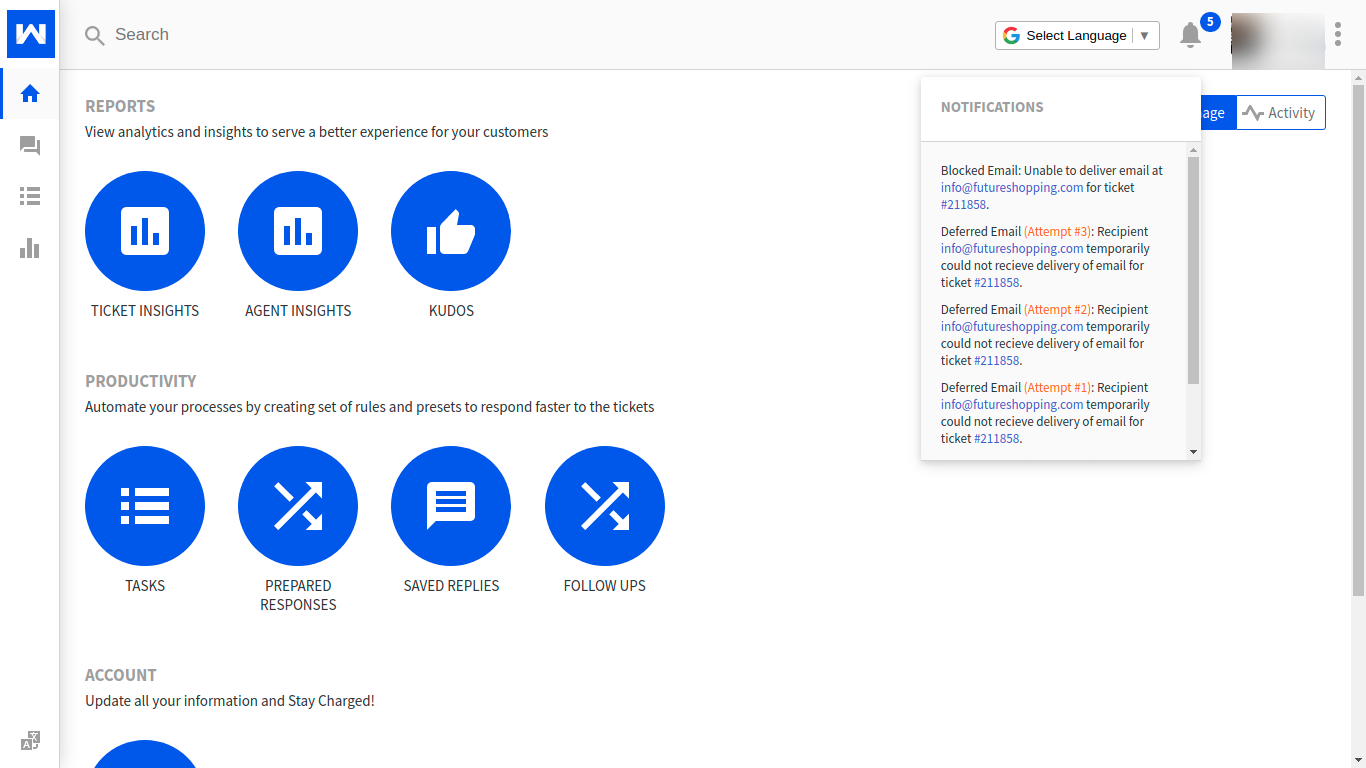Open the task list sidebar icon
This screenshot has height=768, width=1366.
[x=30, y=197]
